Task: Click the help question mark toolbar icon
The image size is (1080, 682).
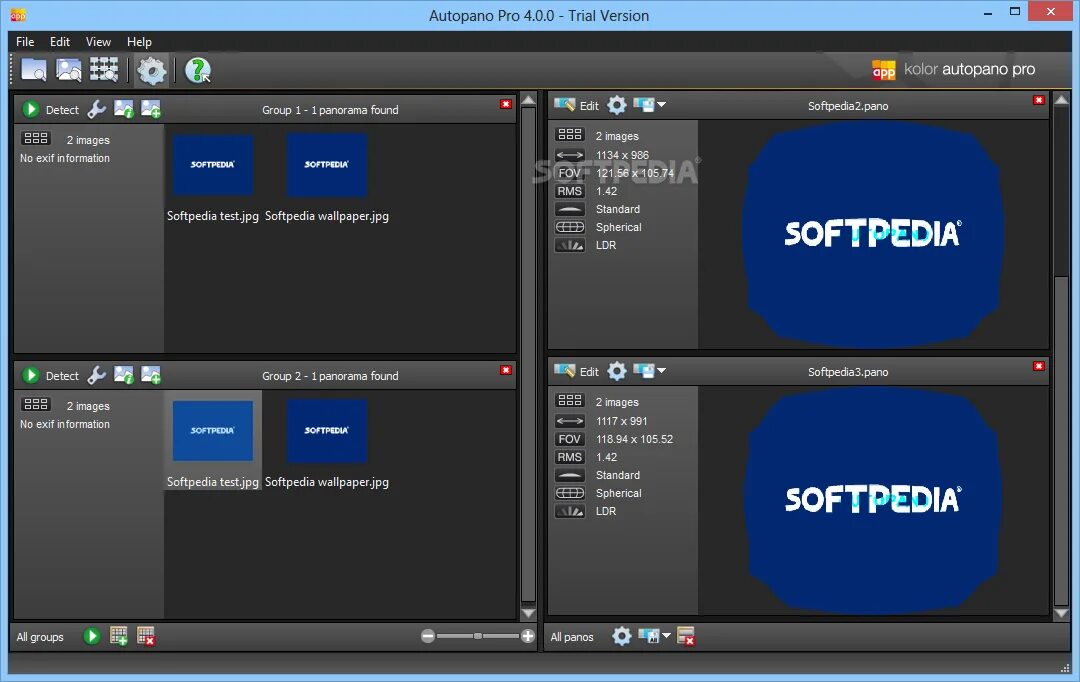Action: click(x=198, y=70)
